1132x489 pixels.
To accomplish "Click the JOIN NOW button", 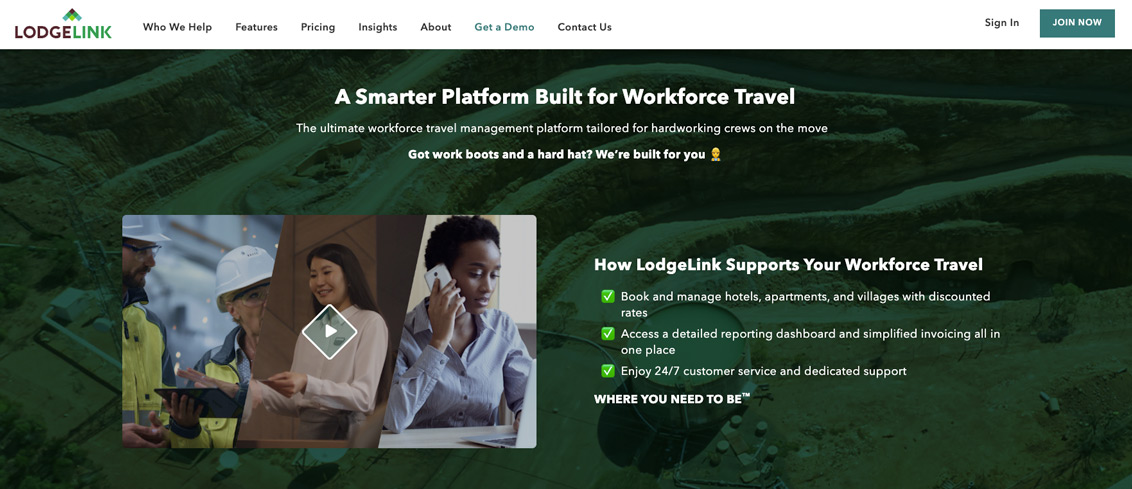I will 1077,23.
